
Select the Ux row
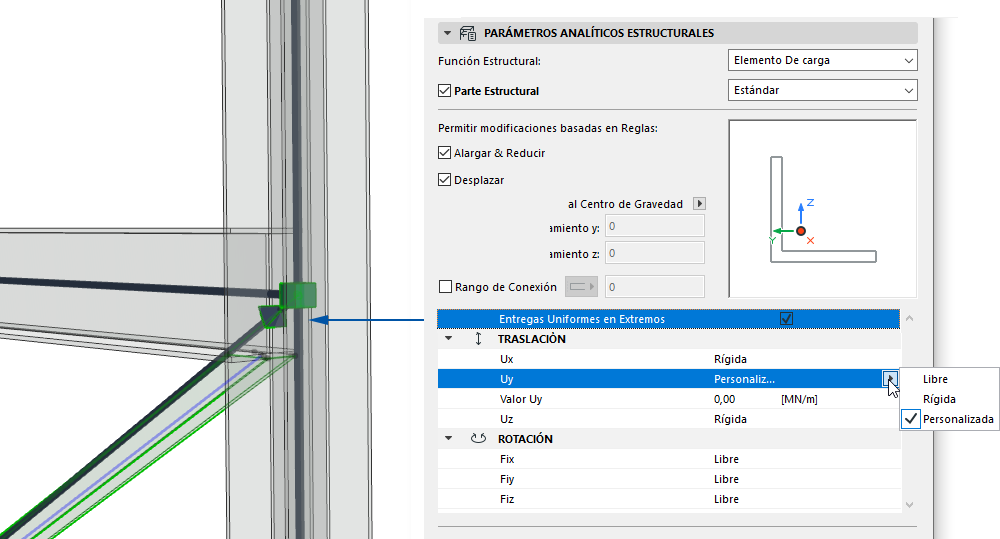pos(668,359)
